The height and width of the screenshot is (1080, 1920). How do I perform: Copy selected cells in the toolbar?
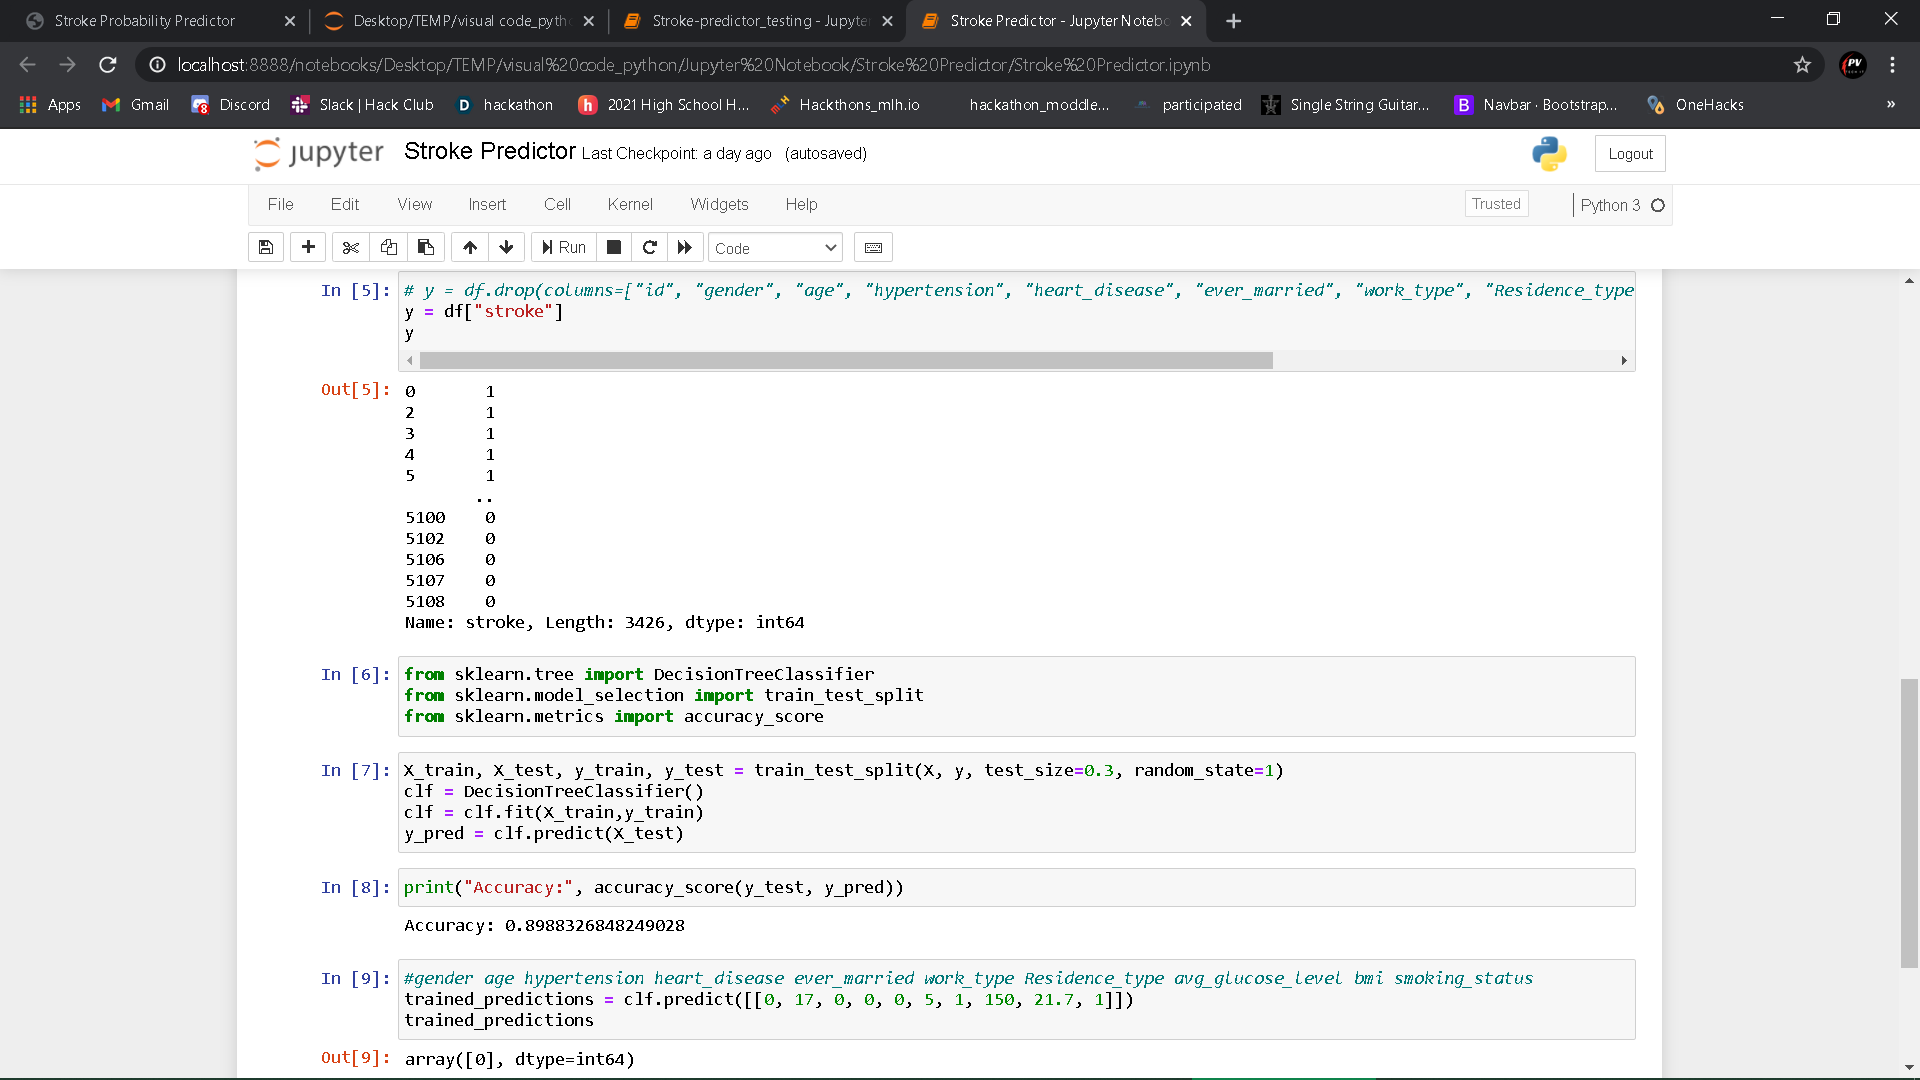pos(388,247)
